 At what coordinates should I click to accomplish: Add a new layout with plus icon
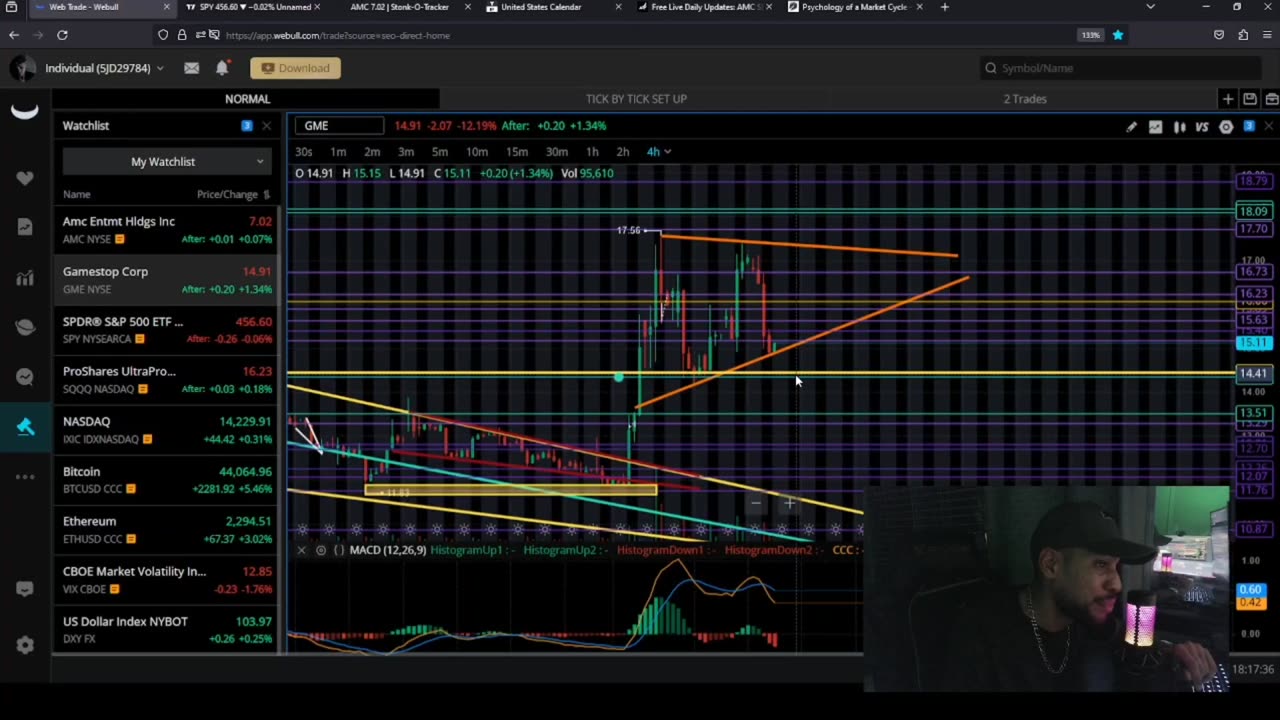tap(1228, 99)
